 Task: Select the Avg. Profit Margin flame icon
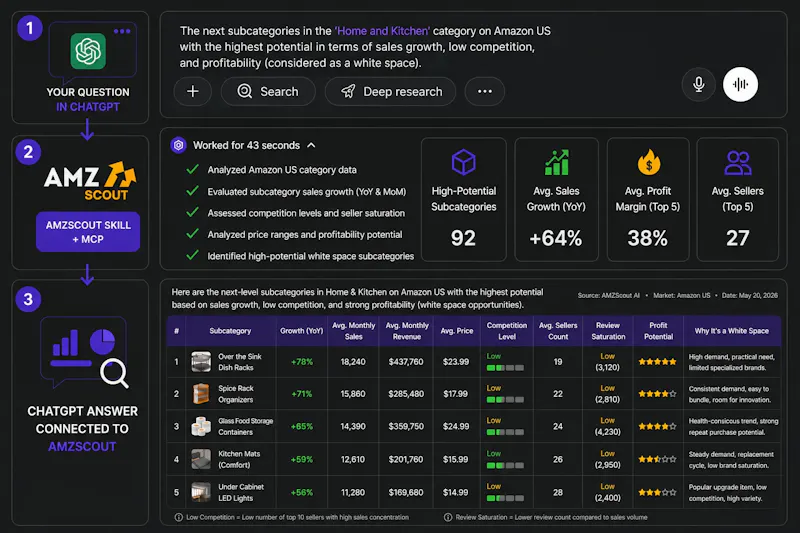[648, 163]
